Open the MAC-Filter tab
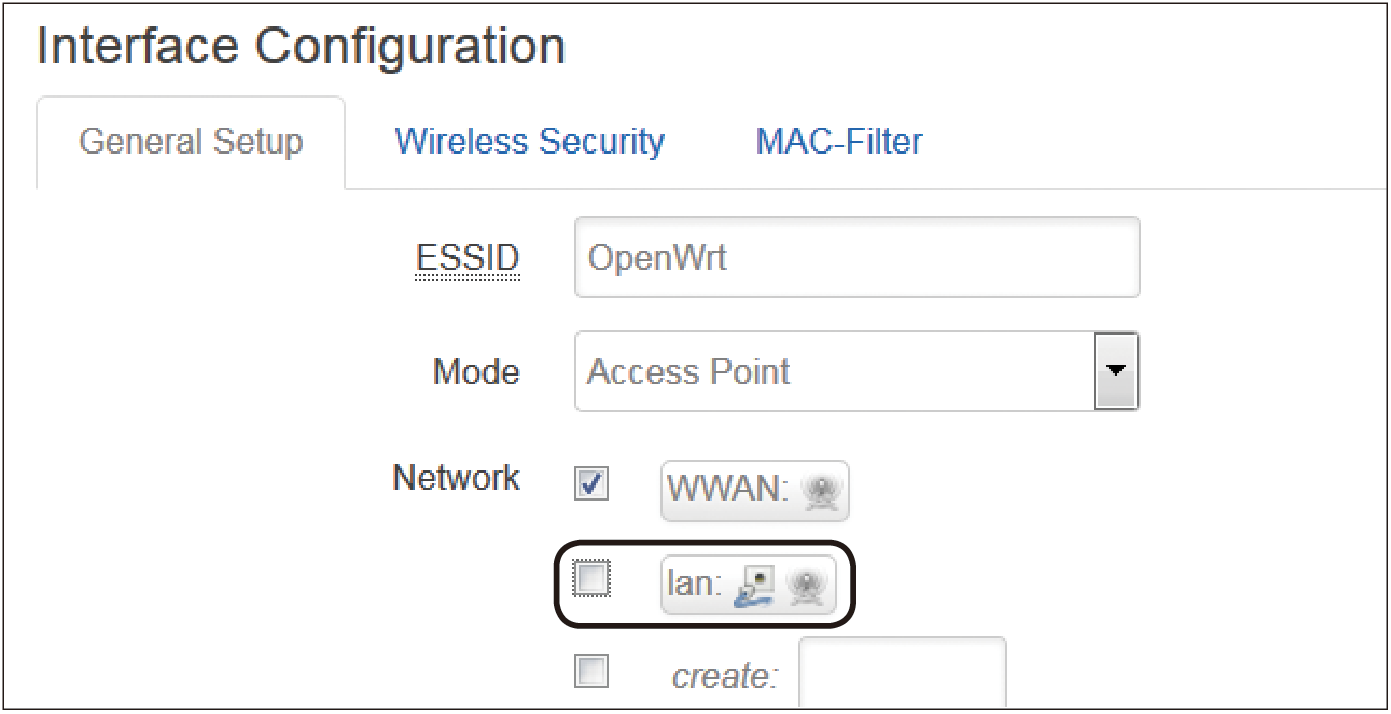Image resolution: width=1391 pixels, height=714 pixels. point(839,141)
